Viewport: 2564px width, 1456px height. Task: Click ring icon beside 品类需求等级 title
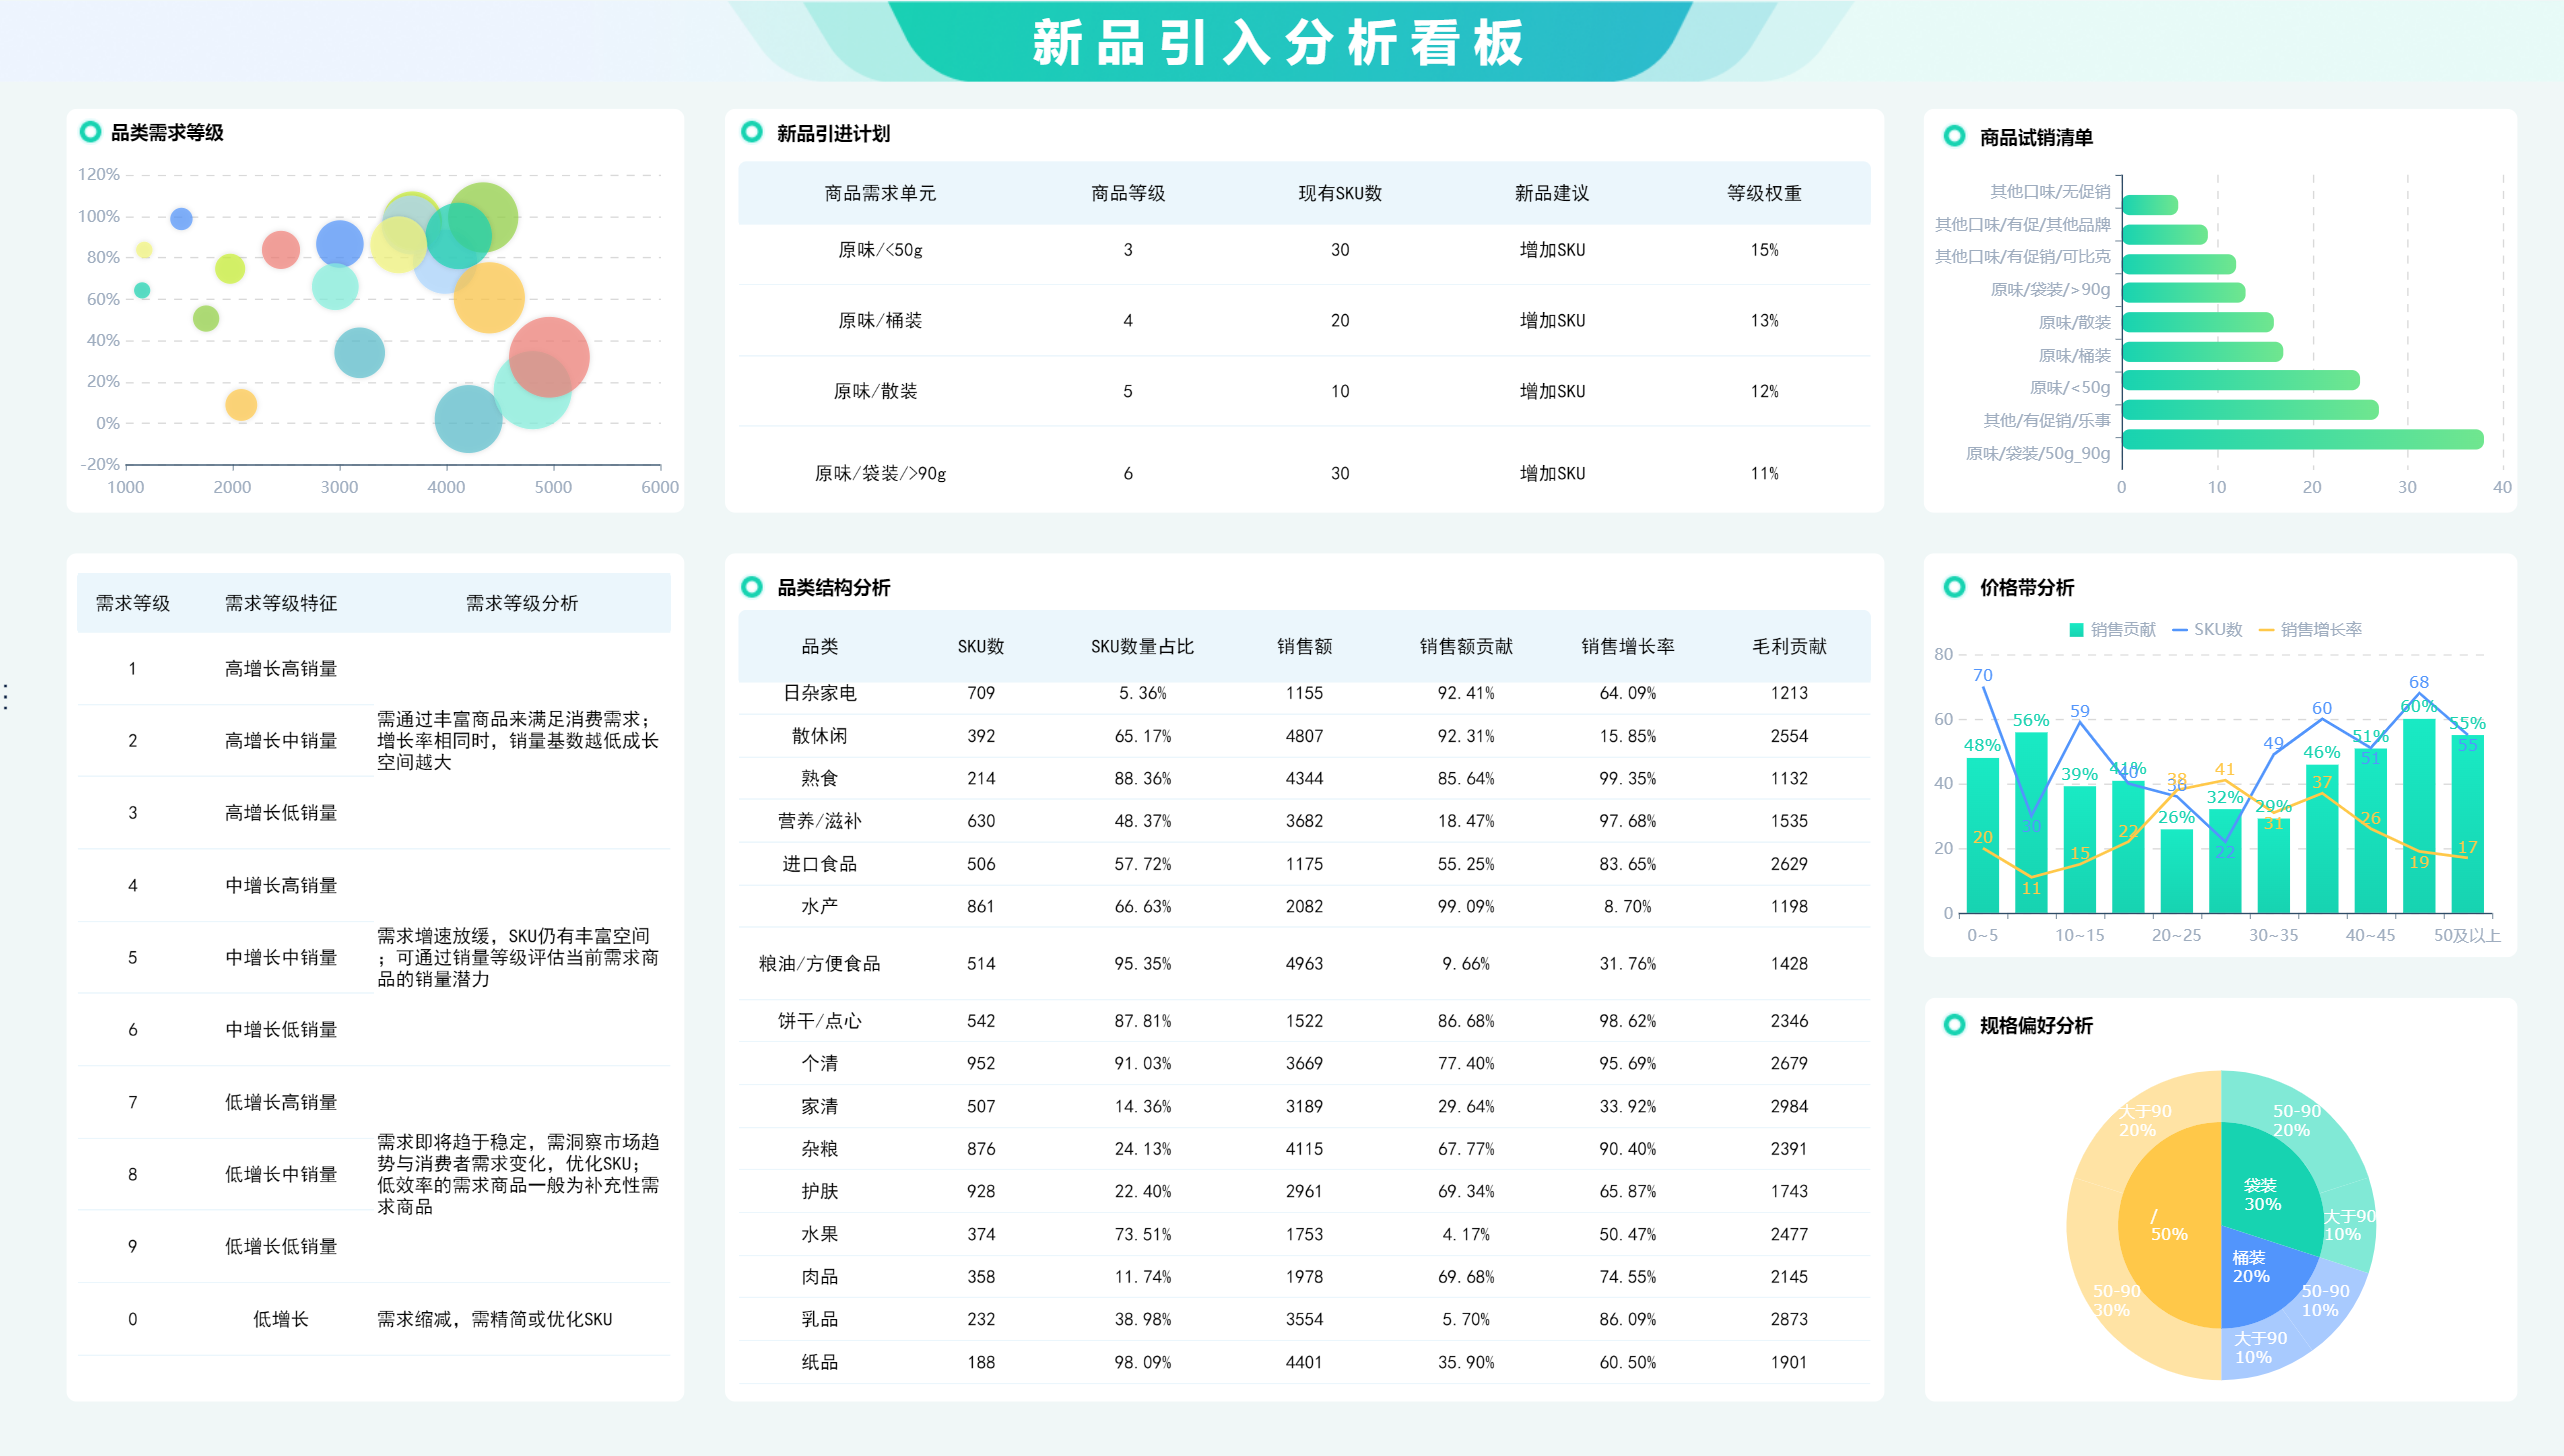90,132
